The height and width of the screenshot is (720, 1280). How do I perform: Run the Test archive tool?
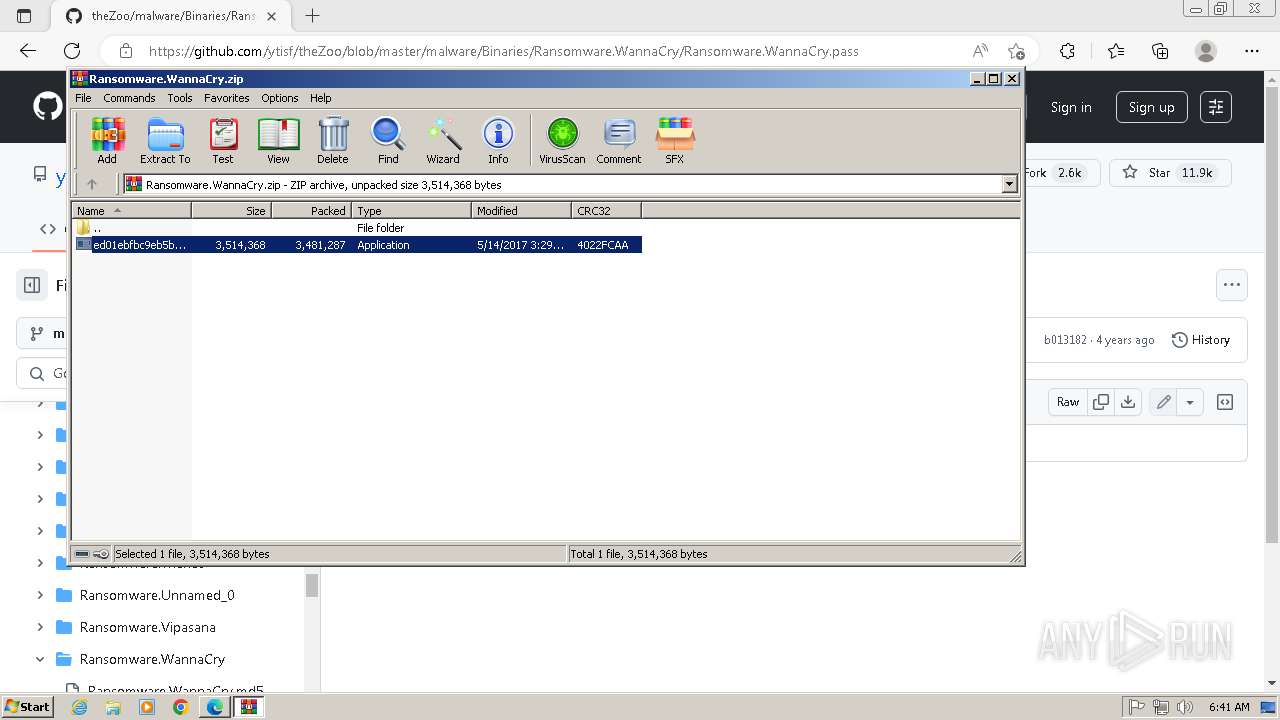[223, 140]
